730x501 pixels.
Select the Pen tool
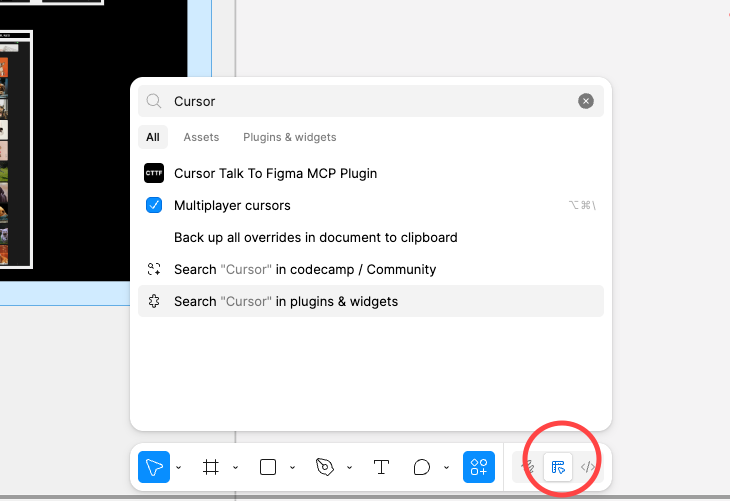point(324,467)
